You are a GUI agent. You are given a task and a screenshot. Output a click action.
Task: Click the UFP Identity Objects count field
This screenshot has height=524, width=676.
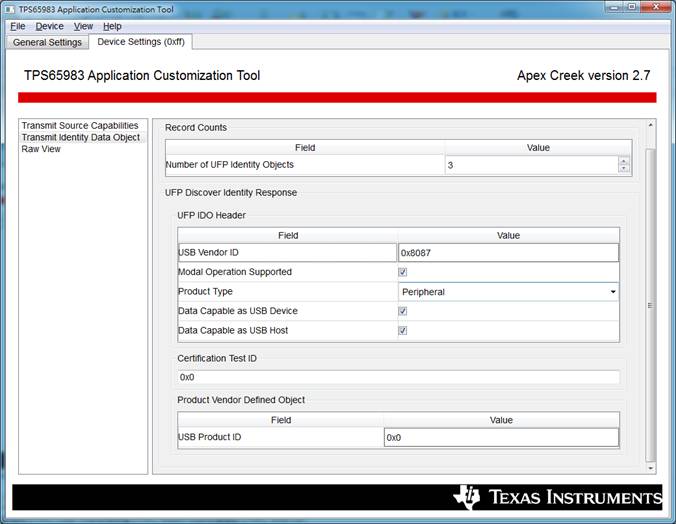click(532, 165)
